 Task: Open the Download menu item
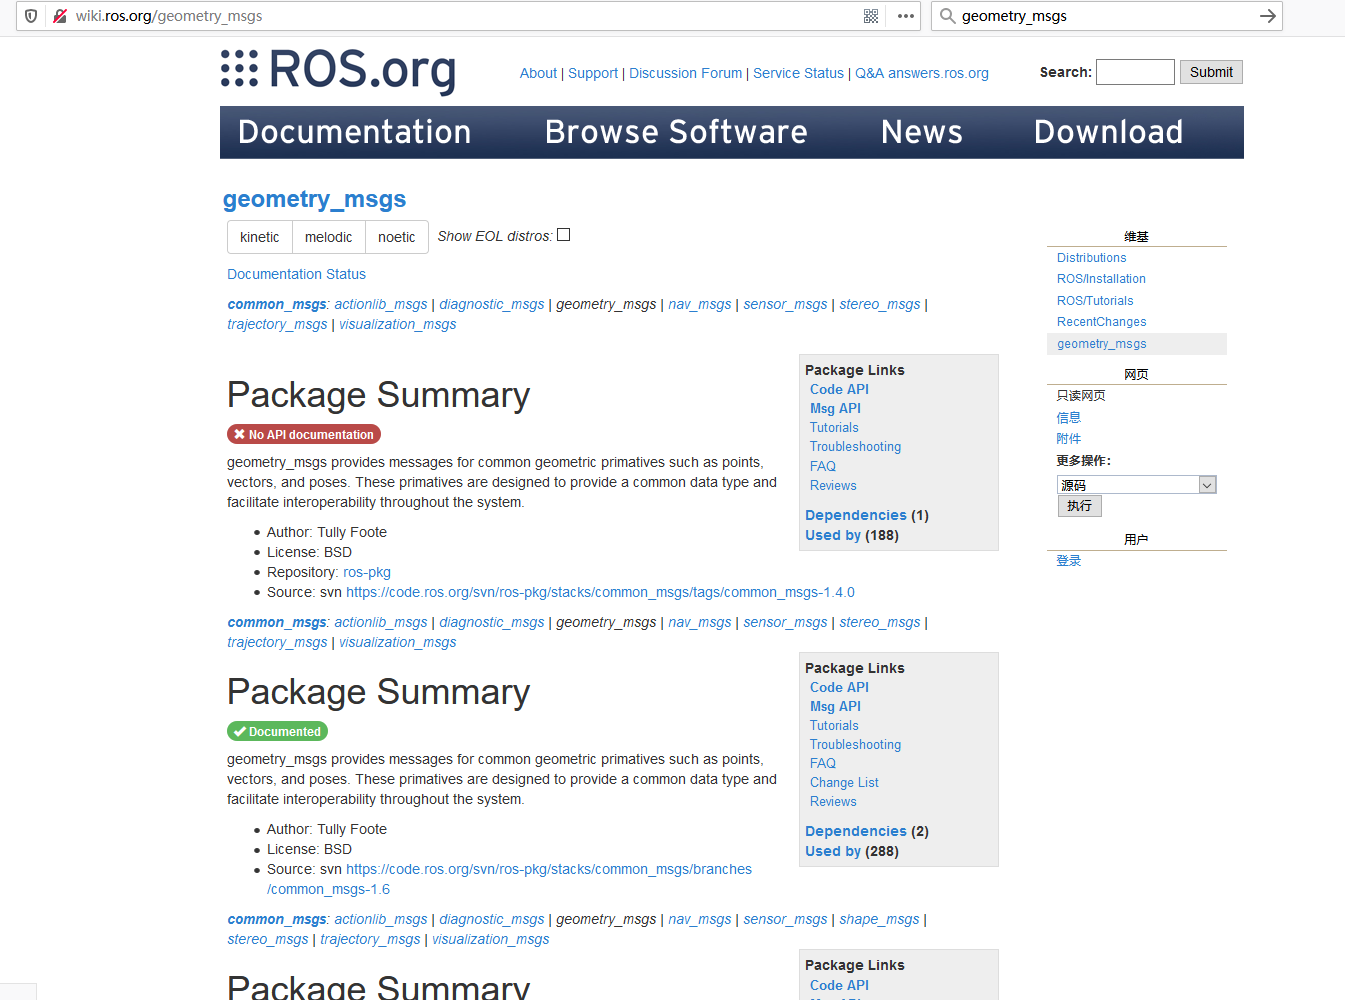[1108, 132]
